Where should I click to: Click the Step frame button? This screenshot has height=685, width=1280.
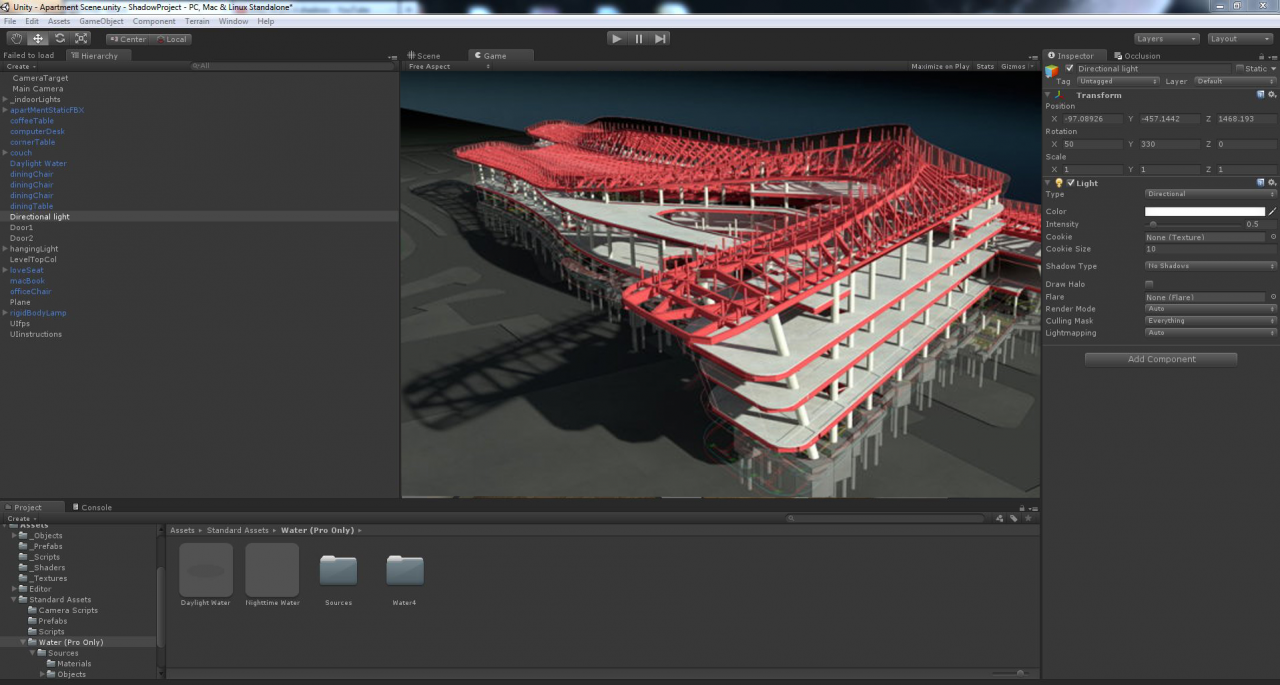coord(660,39)
